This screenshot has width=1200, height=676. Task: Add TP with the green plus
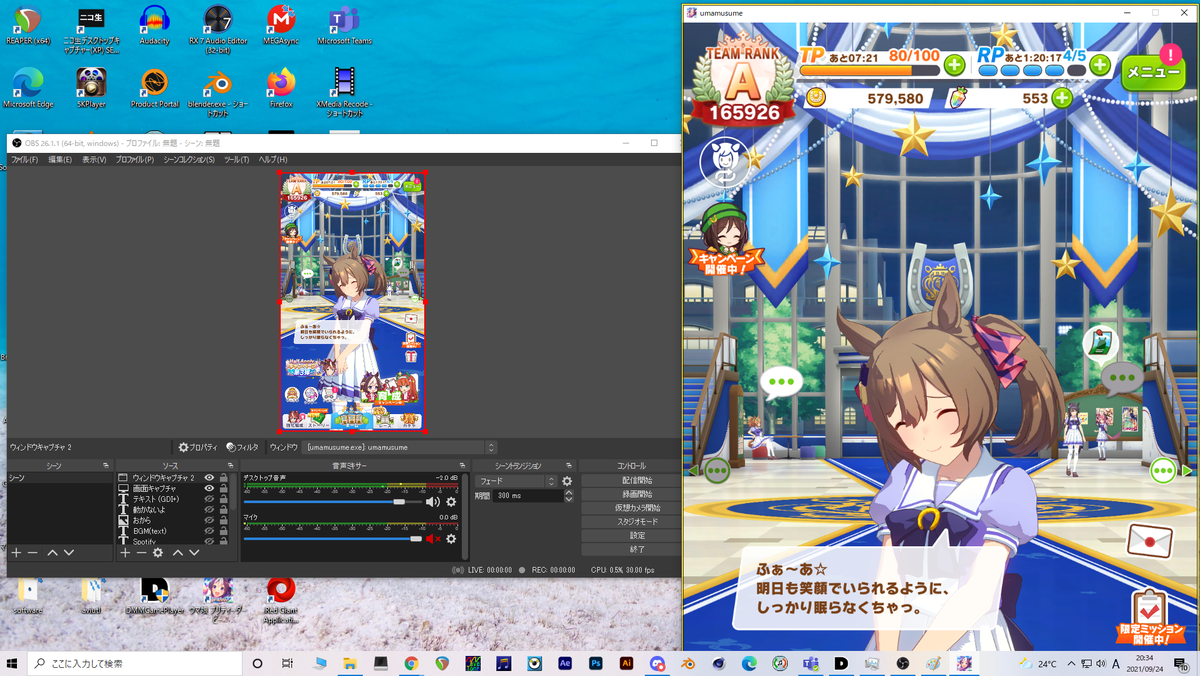pyautogui.click(x=954, y=66)
